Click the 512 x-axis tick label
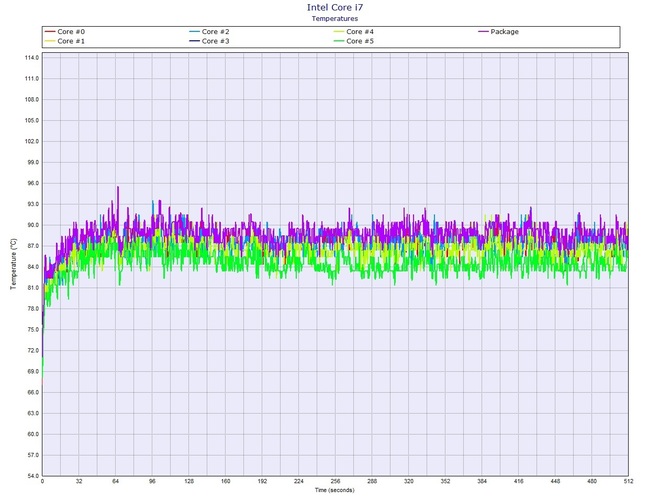Image resolution: width=670 pixels, height=502 pixels. pos(629,481)
